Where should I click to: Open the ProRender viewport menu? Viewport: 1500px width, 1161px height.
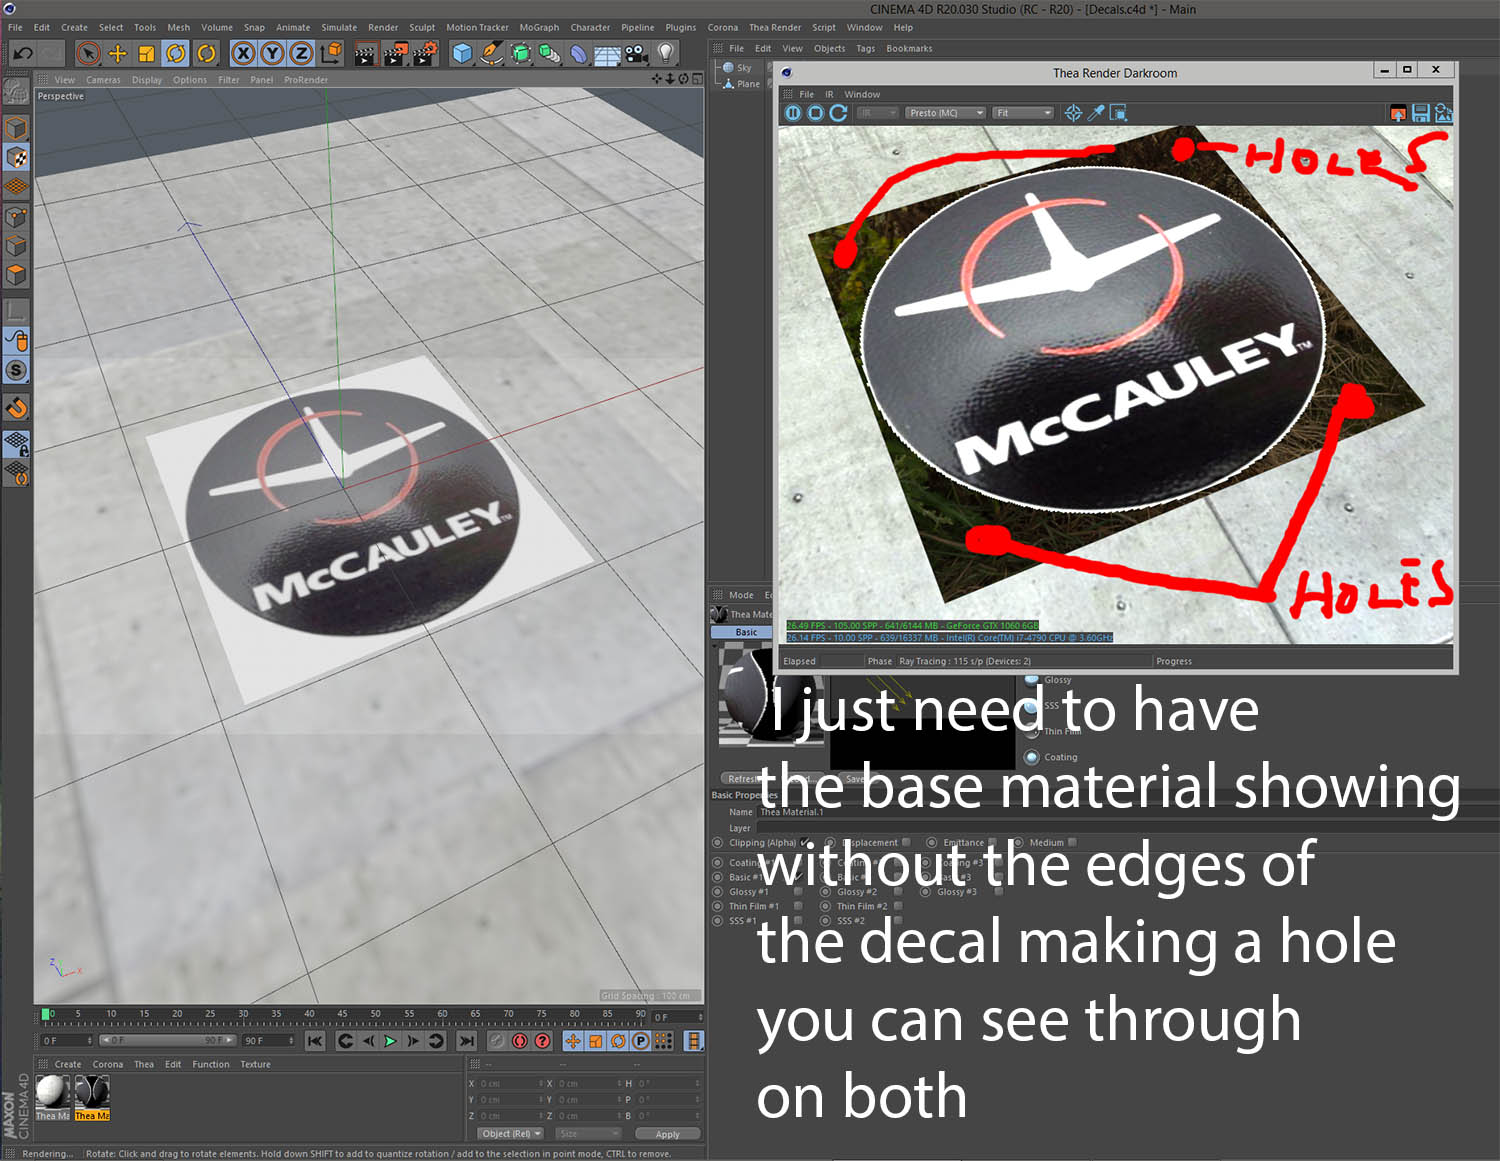[x=306, y=80]
